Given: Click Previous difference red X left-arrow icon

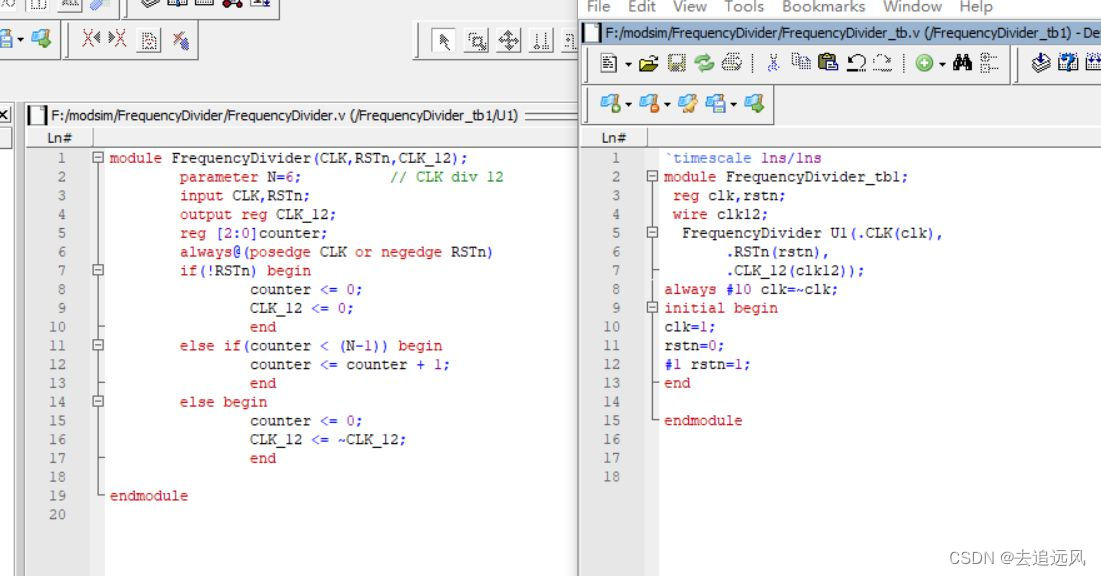Looking at the screenshot, I should coord(91,38).
